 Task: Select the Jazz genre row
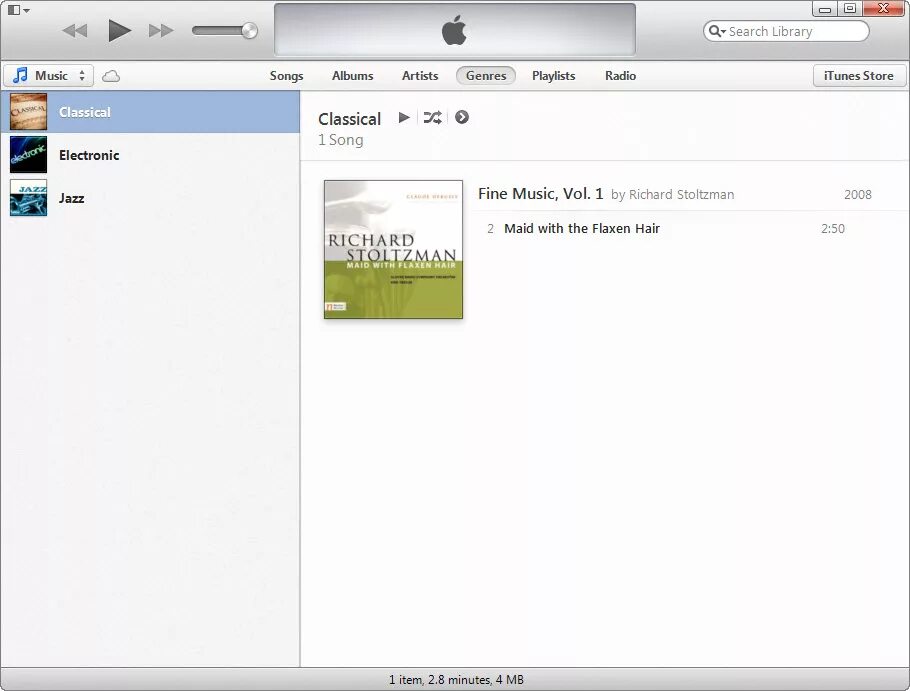coord(150,198)
